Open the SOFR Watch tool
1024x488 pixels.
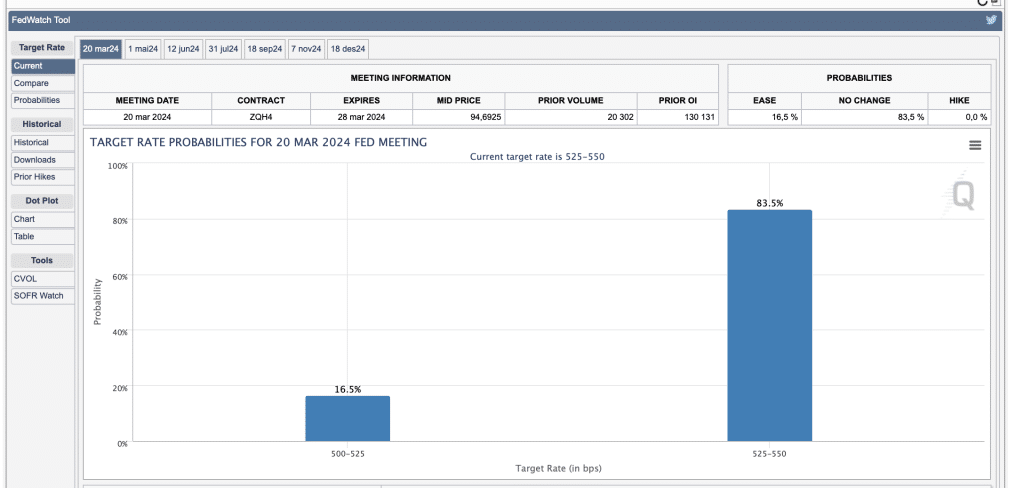(42, 296)
